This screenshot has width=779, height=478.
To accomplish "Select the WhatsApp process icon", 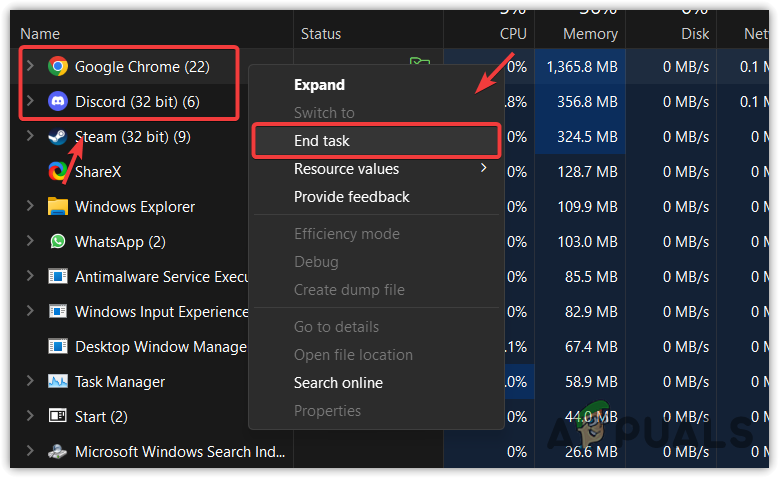I will pyautogui.click(x=58, y=242).
